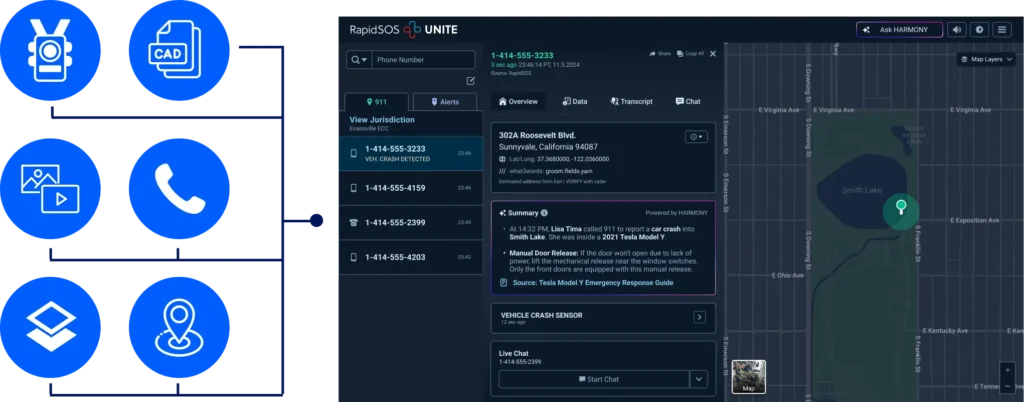Open the Chat tab
This screenshot has height=402, width=1024.
point(688,101)
